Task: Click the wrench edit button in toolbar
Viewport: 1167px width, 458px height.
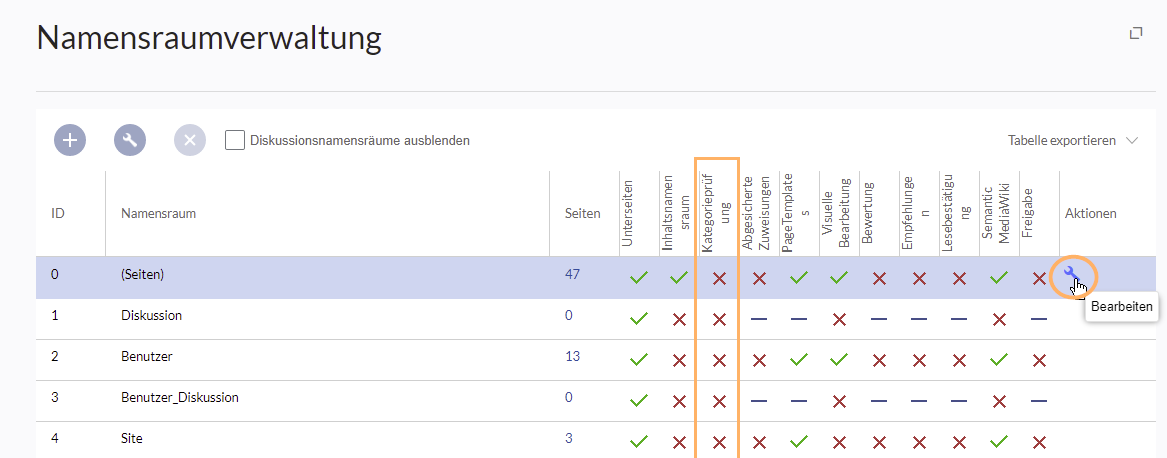Action: click(130, 141)
